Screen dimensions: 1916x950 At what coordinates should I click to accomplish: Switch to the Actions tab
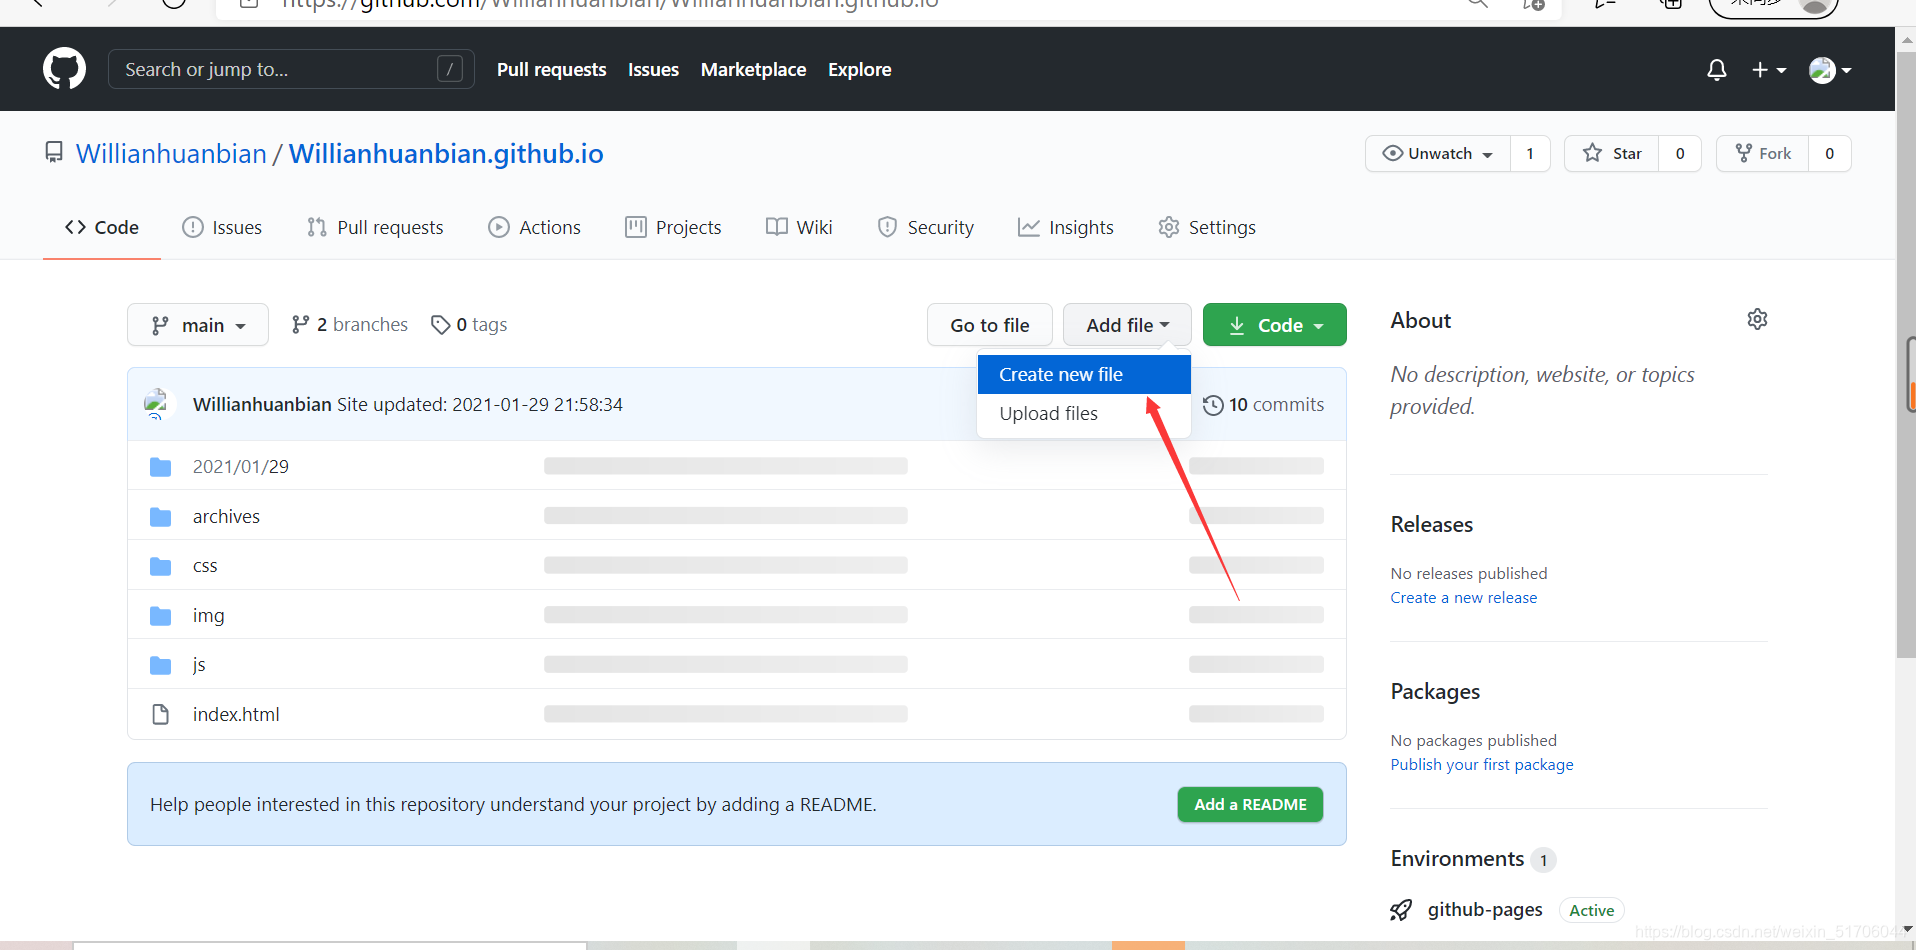534,228
